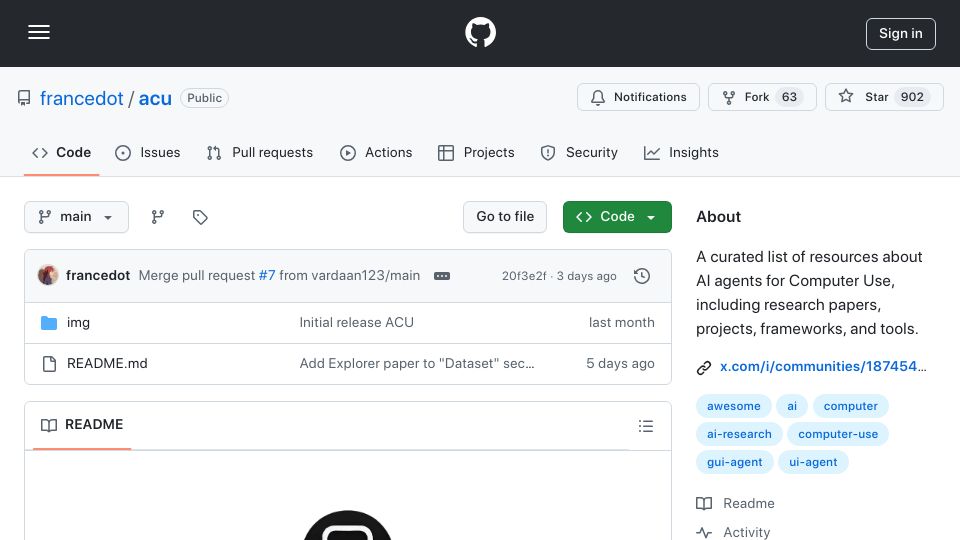The width and height of the screenshot is (960, 540).
Task: Open the x.com communities link
Action: [823, 367]
